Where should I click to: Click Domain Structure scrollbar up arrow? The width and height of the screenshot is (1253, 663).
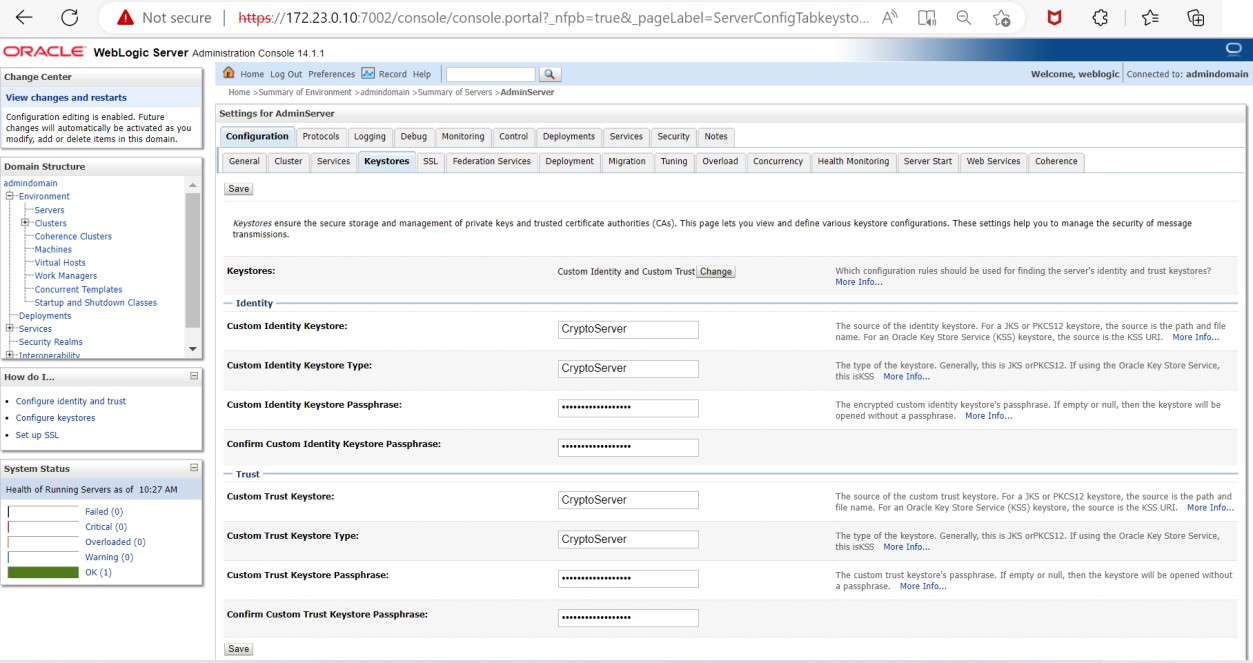click(193, 185)
